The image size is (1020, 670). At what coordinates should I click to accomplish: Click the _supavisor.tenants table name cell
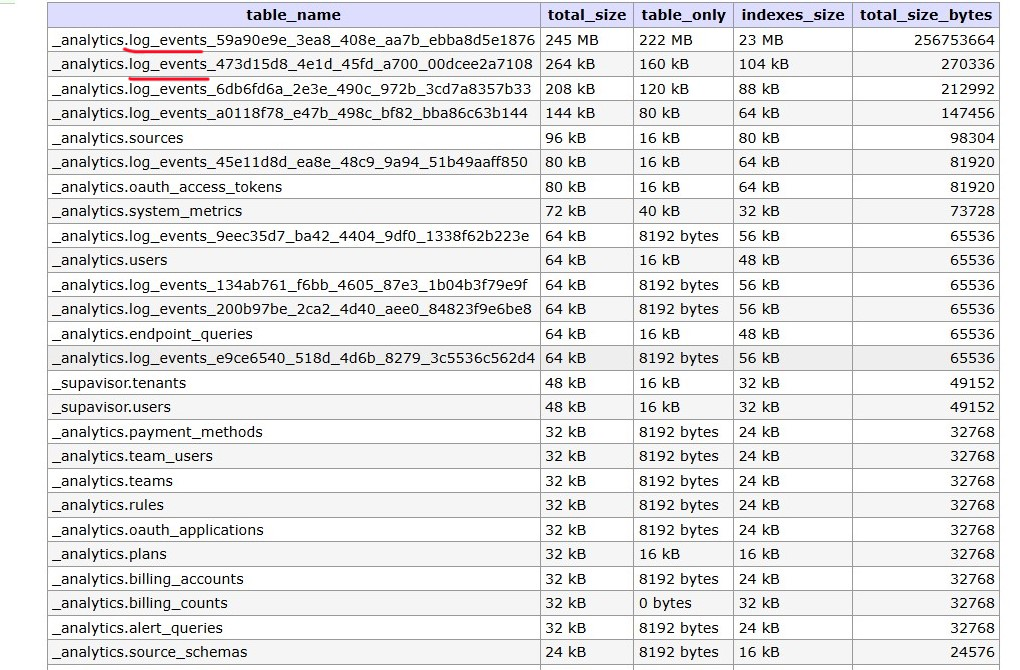[293, 383]
